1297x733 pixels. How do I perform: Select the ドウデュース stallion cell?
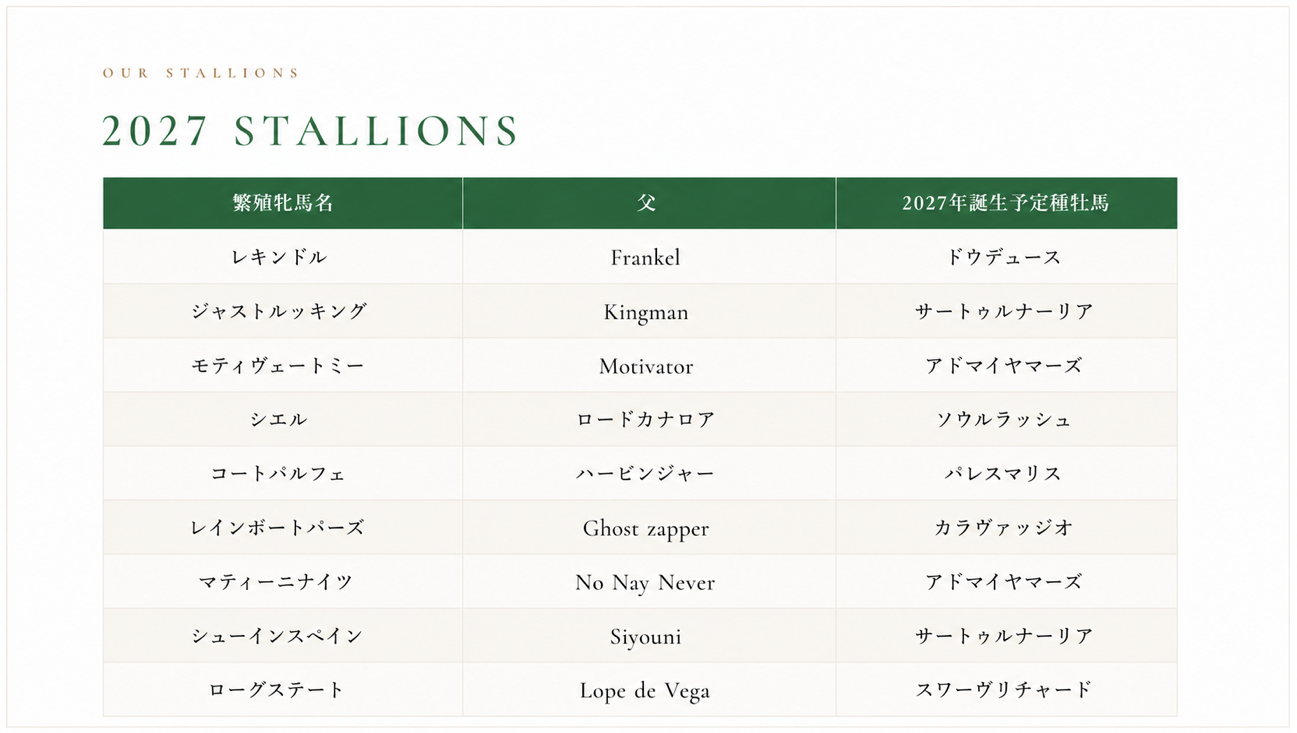tap(1006, 257)
